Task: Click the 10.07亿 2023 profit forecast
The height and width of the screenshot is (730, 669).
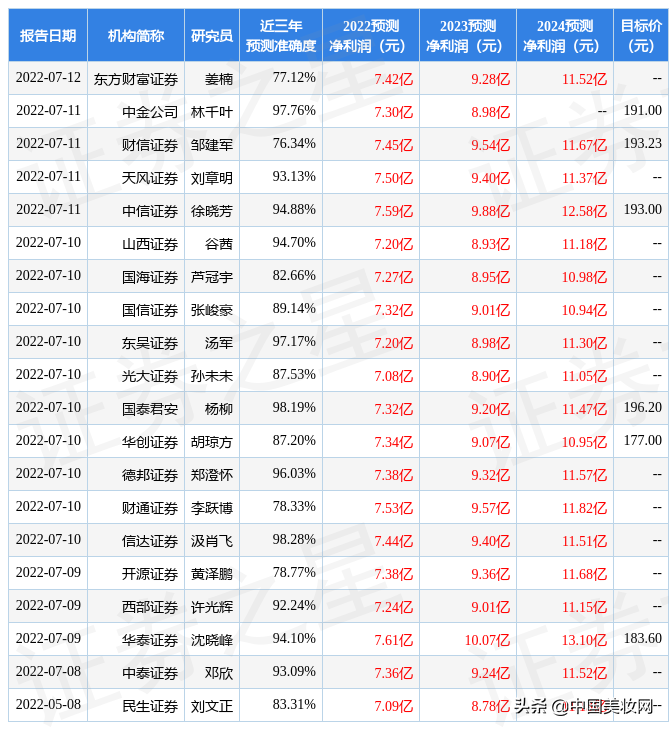Action: pyautogui.click(x=487, y=641)
